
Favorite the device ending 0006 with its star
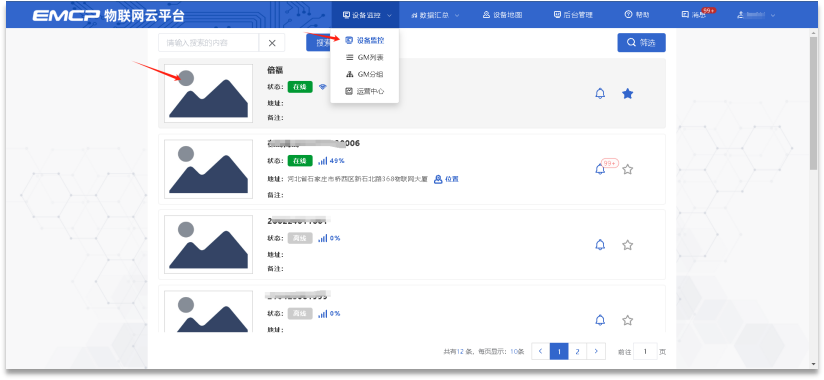[627, 169]
